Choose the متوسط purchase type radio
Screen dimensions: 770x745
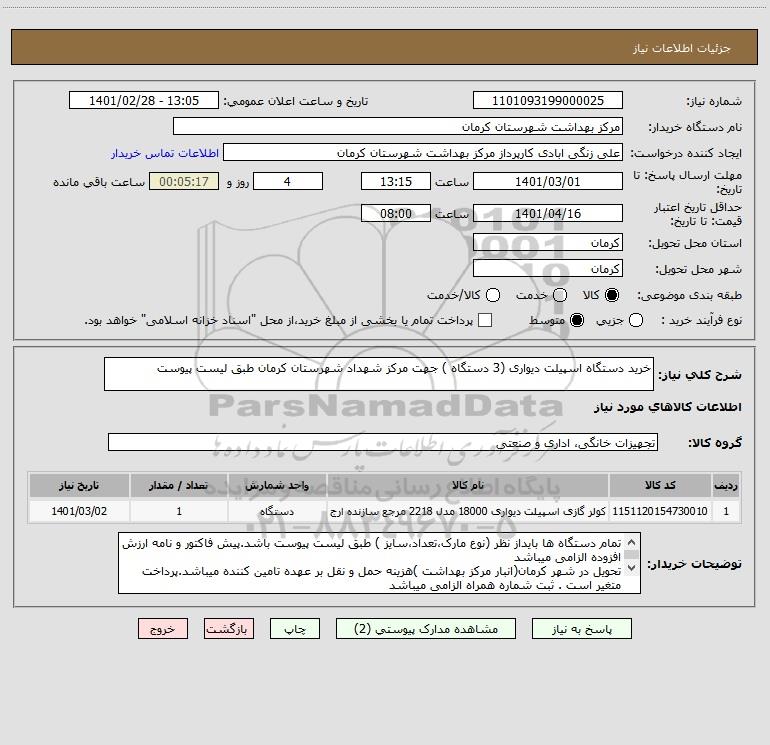(x=577, y=320)
